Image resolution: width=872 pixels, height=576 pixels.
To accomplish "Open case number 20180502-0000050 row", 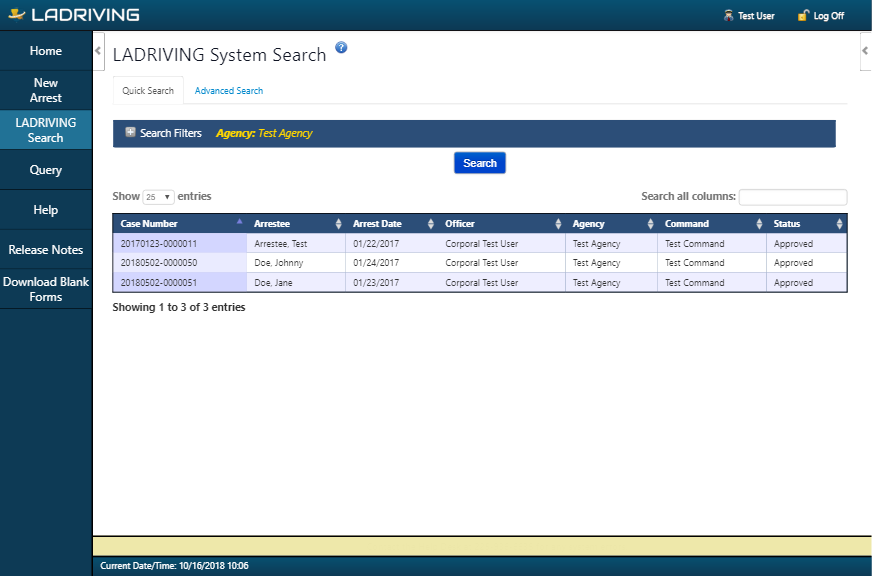I will (159, 263).
